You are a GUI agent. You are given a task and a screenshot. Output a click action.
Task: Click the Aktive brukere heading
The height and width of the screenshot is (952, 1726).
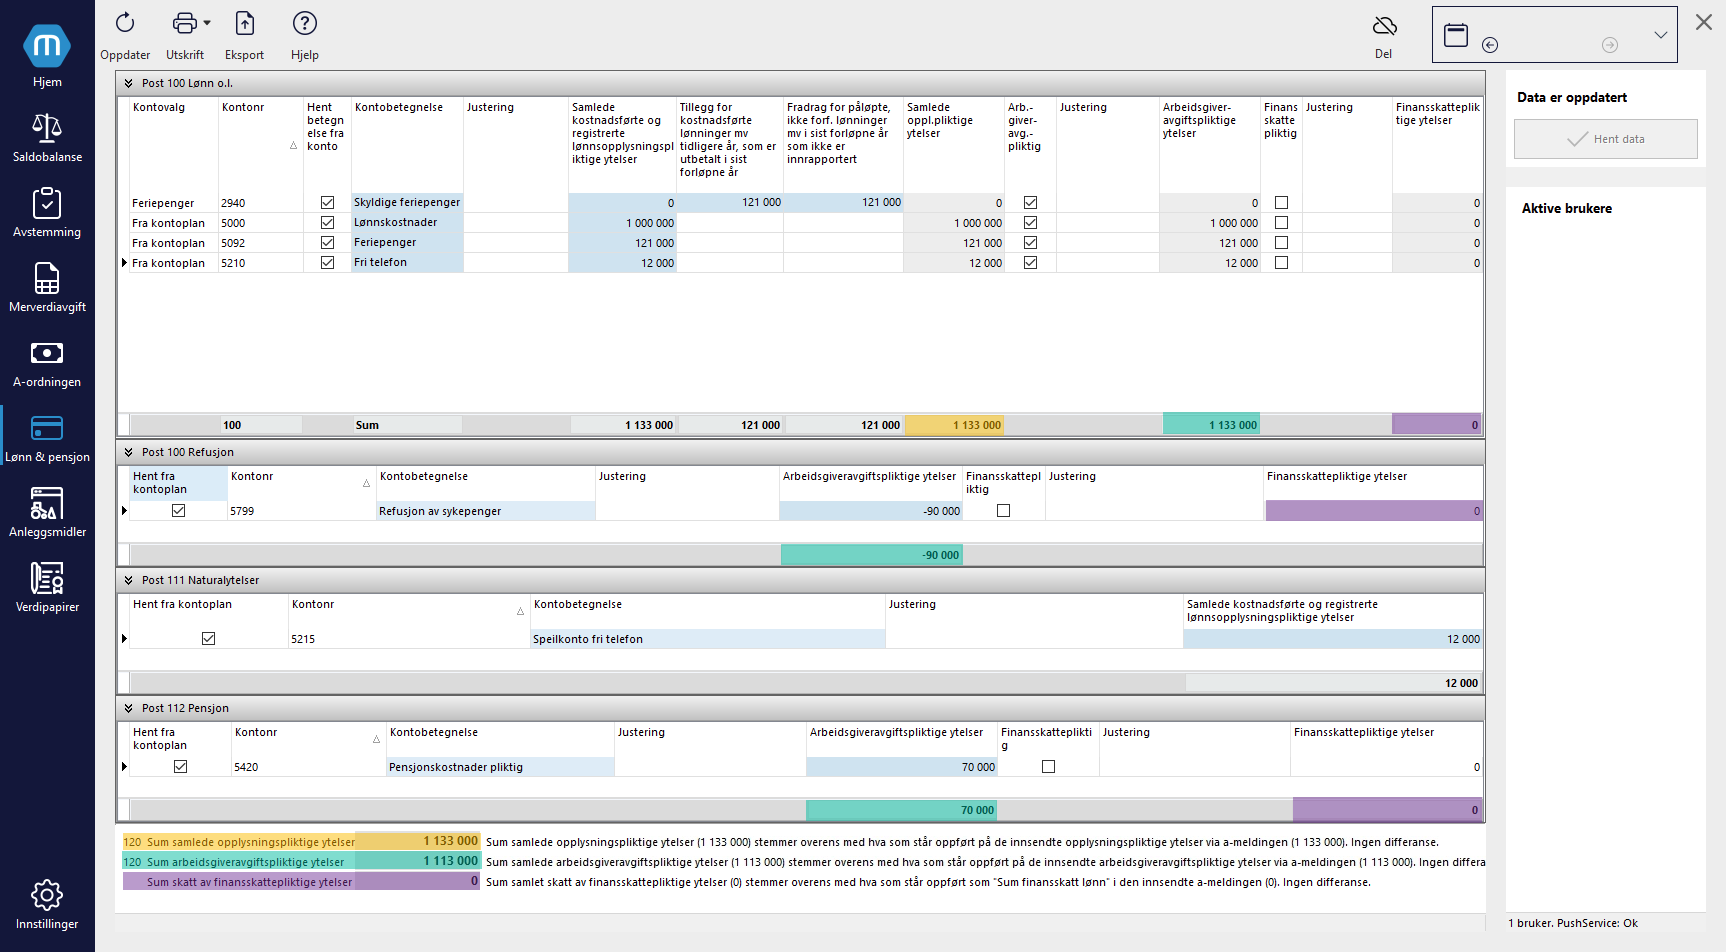(1567, 209)
